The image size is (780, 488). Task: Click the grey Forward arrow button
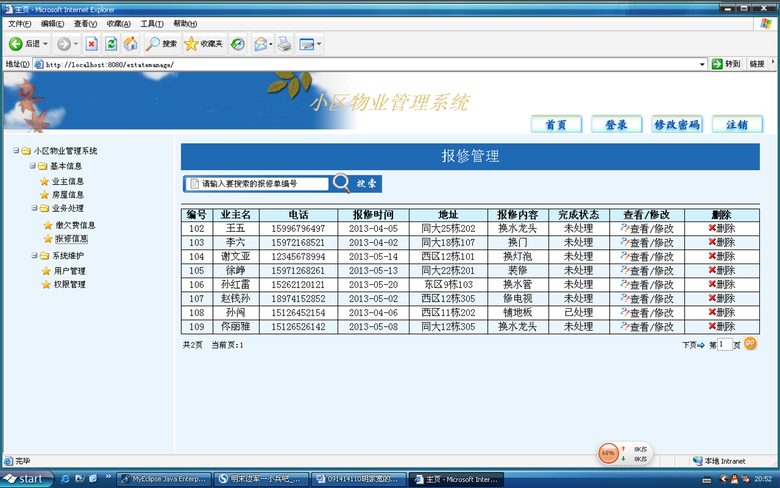pyautogui.click(x=64, y=44)
